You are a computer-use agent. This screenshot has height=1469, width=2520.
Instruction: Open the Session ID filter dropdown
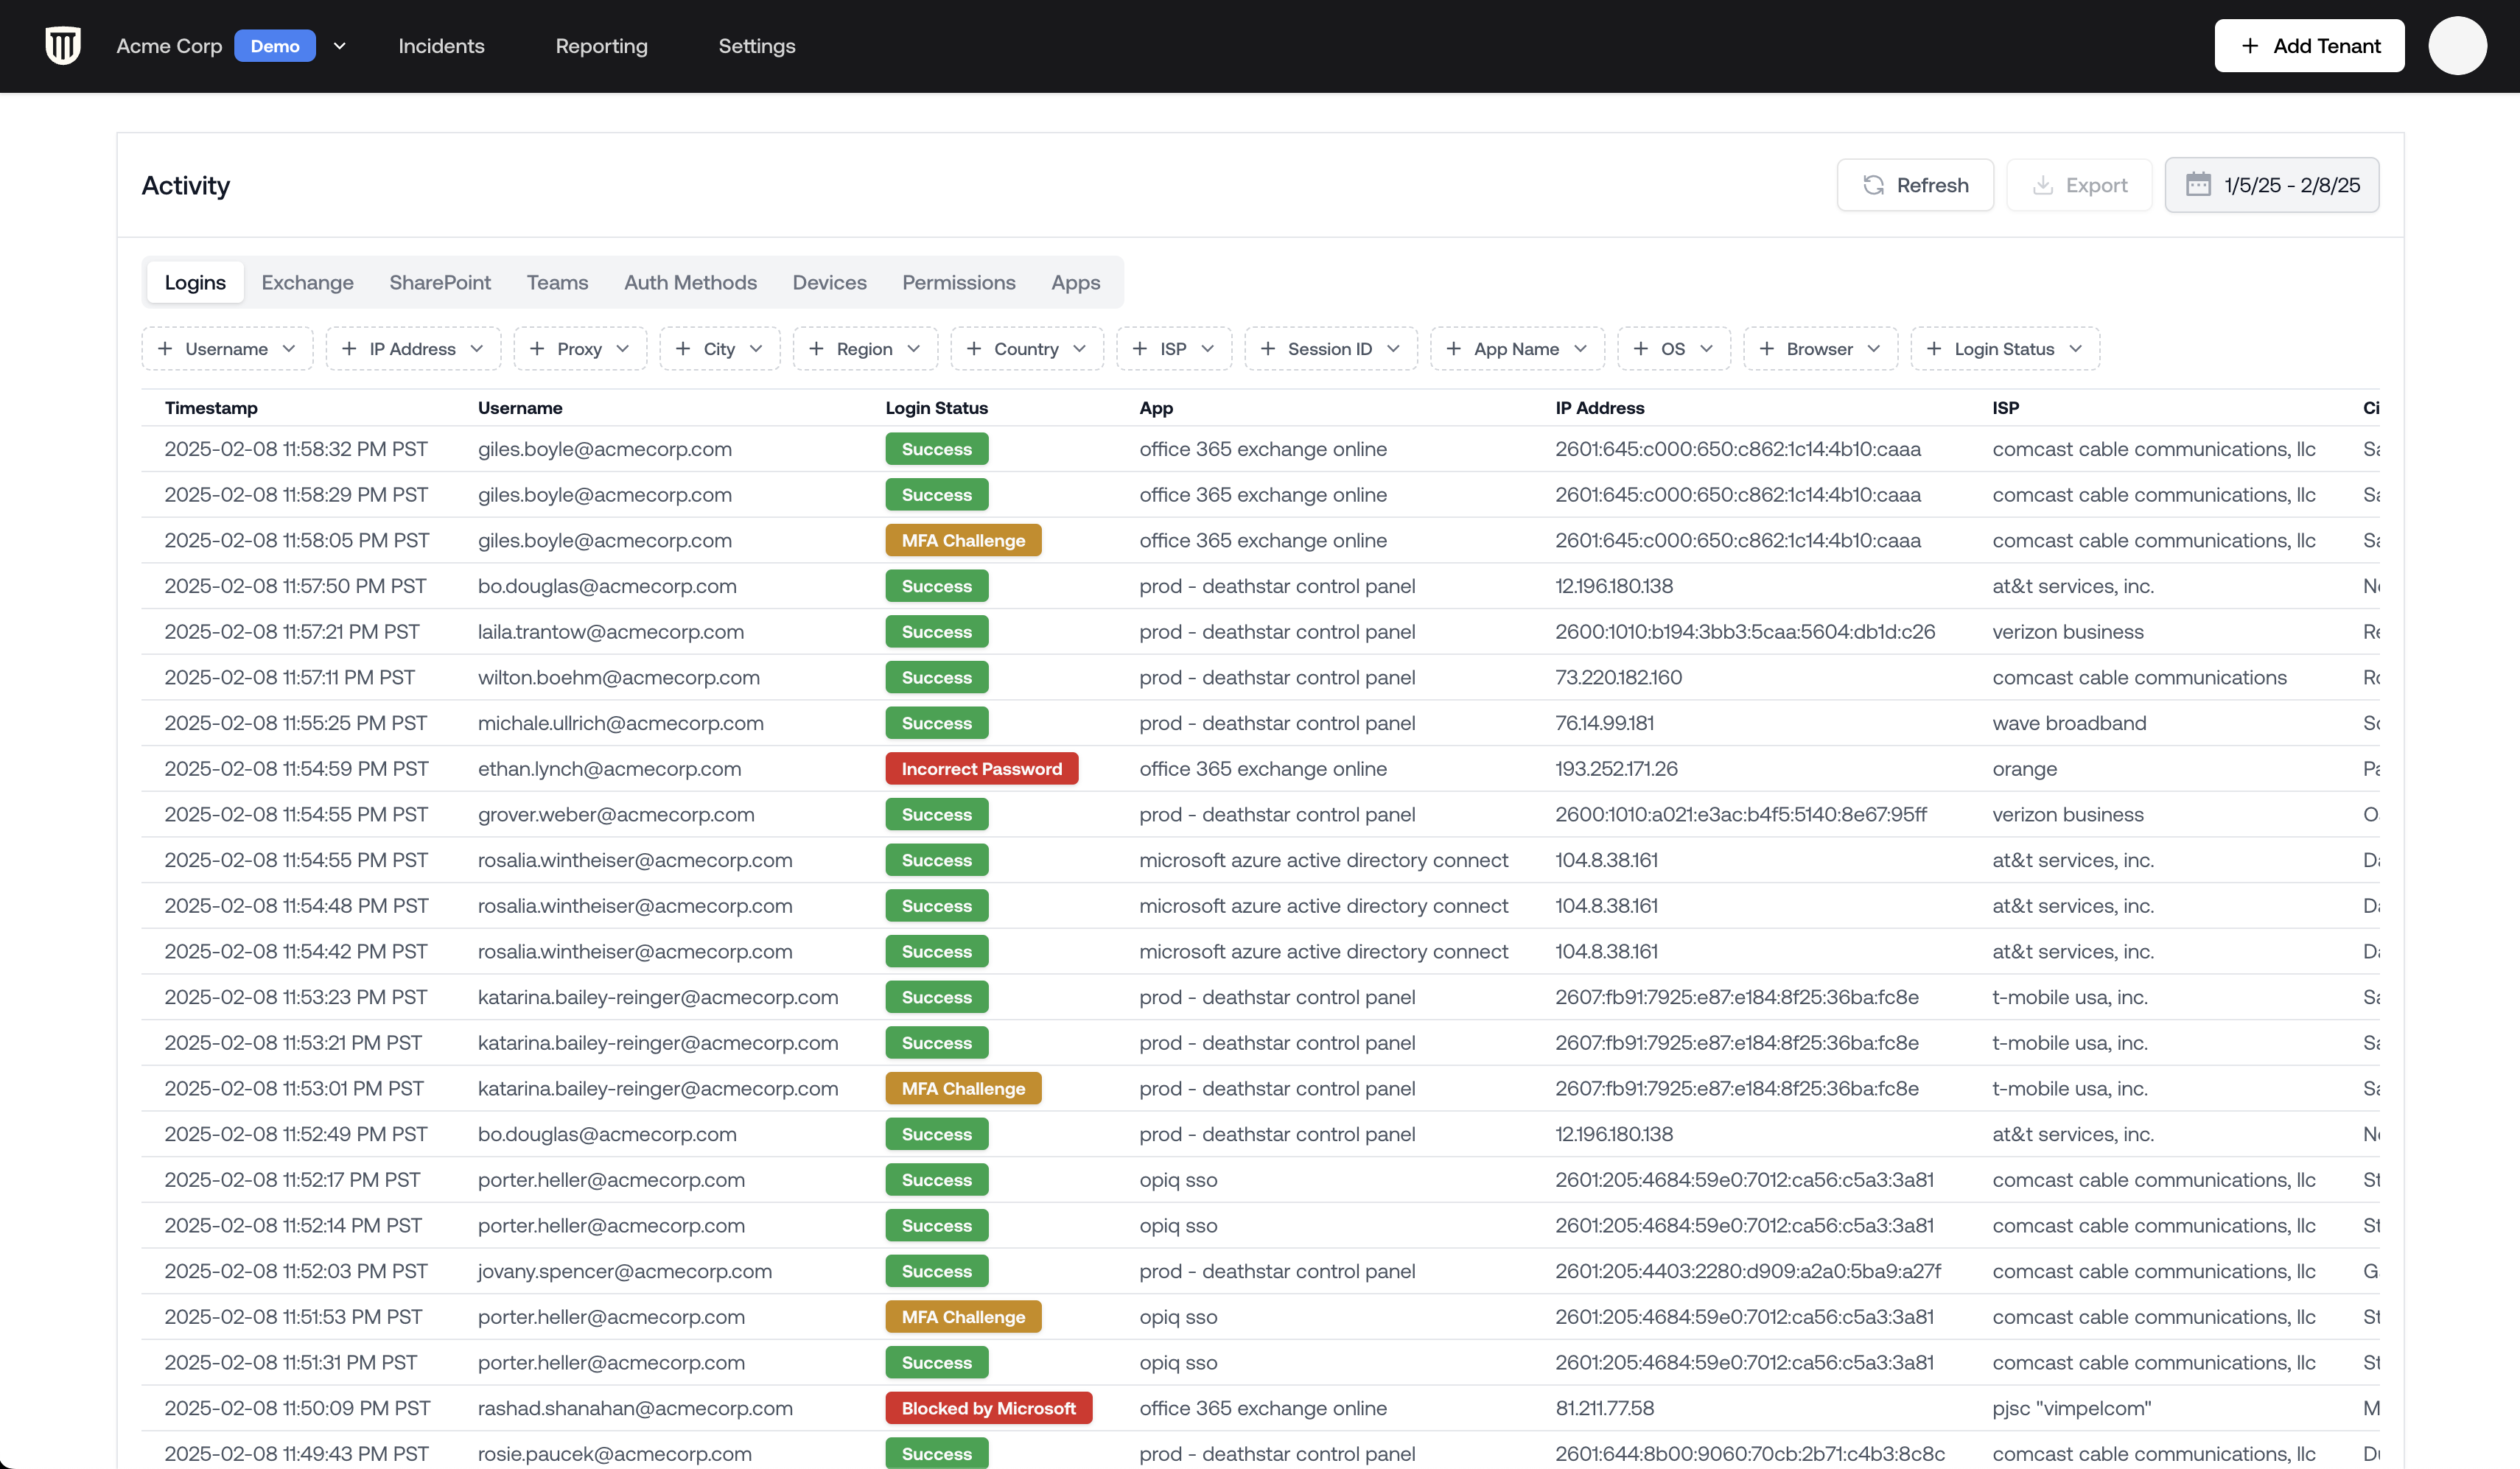1330,349
